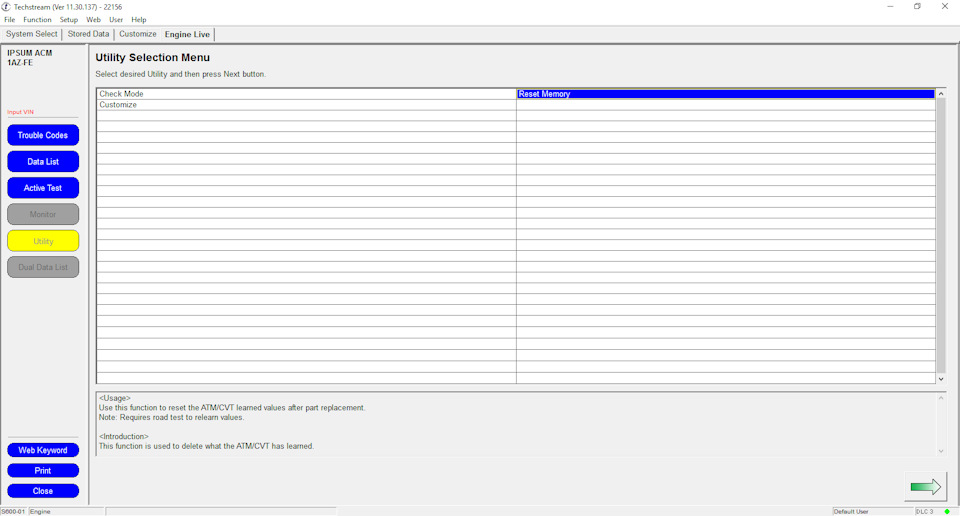Select the Check Mode utility row
The image size is (960, 516).
[306, 94]
